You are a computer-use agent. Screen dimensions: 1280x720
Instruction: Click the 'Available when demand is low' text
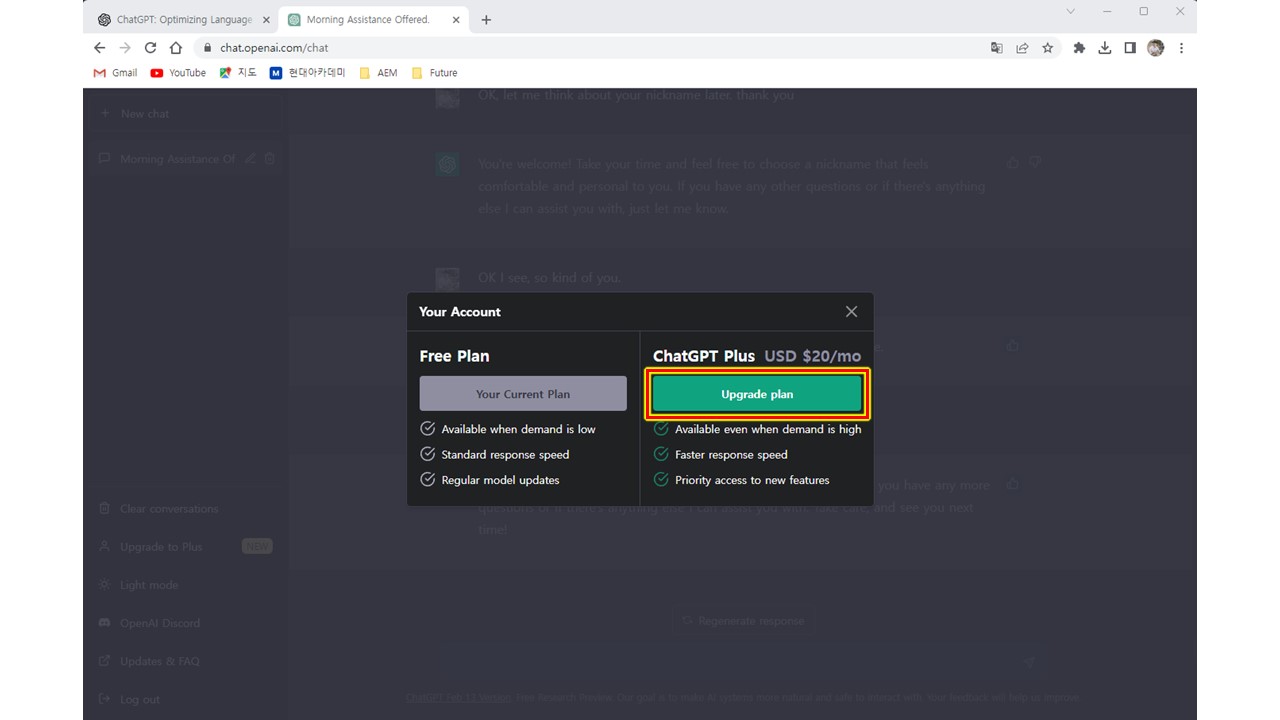[518, 429]
